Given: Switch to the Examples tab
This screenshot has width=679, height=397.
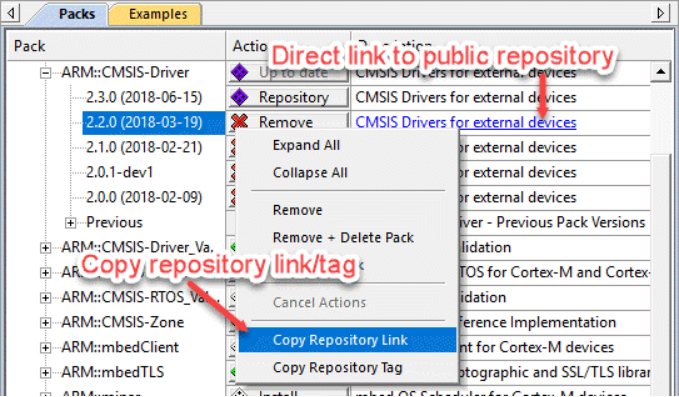Looking at the screenshot, I should pyautogui.click(x=158, y=14).
